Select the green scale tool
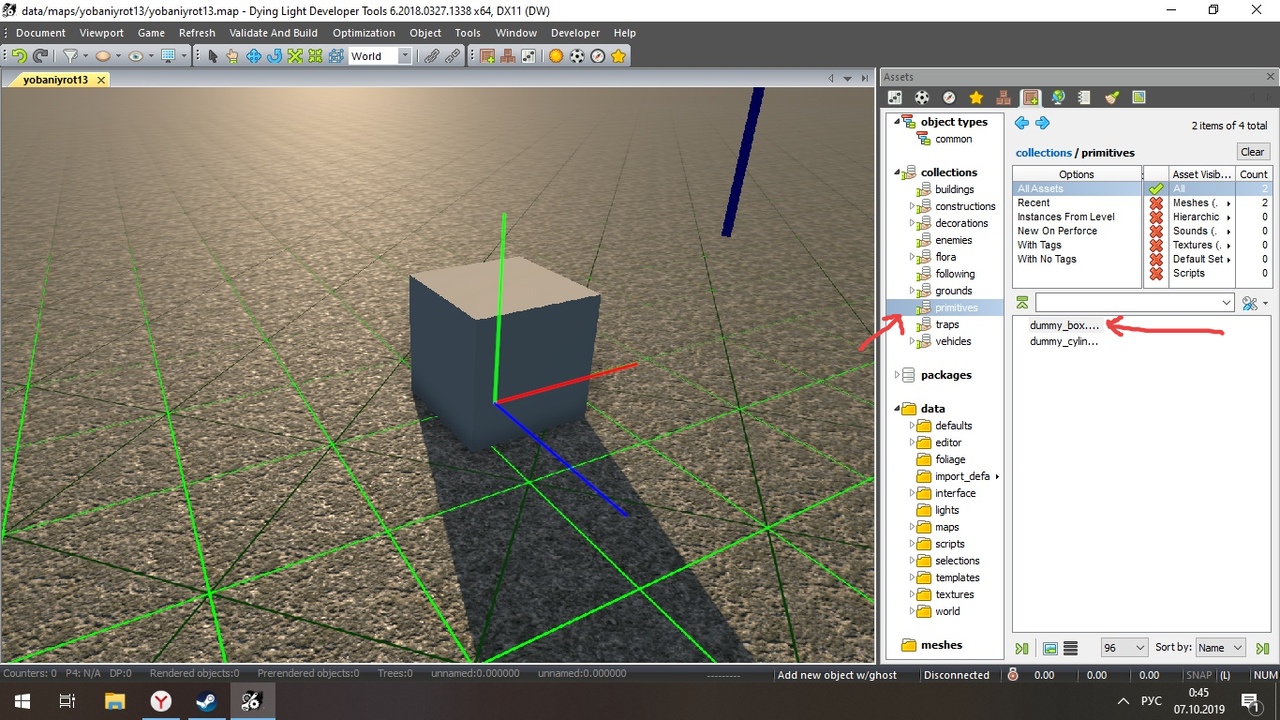The height and width of the screenshot is (720, 1280). pos(295,56)
